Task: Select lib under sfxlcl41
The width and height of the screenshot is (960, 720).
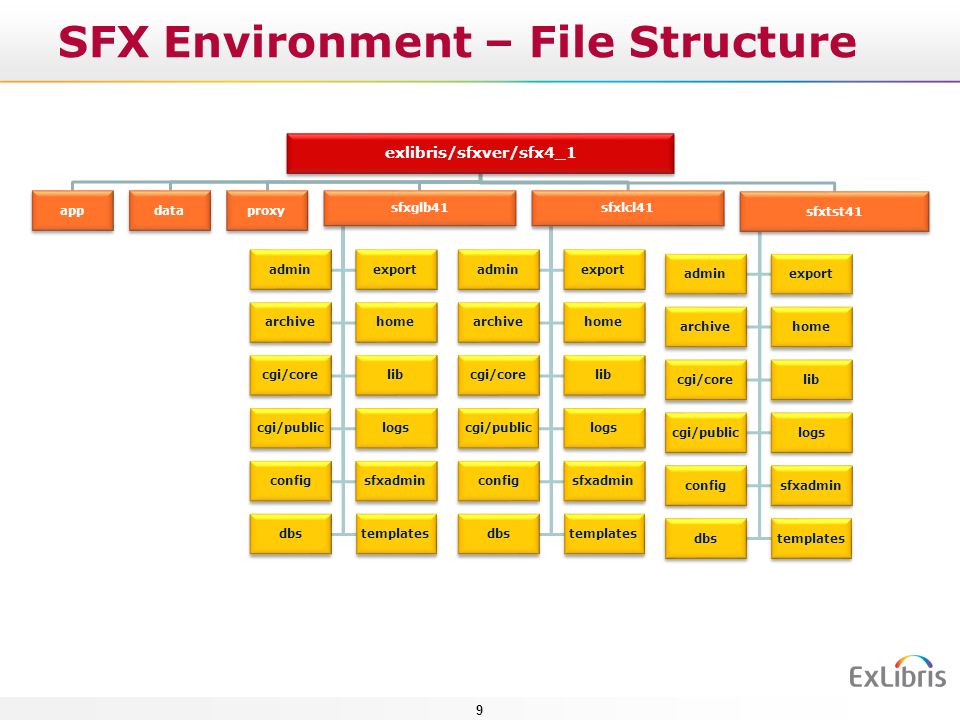Action: tap(604, 375)
